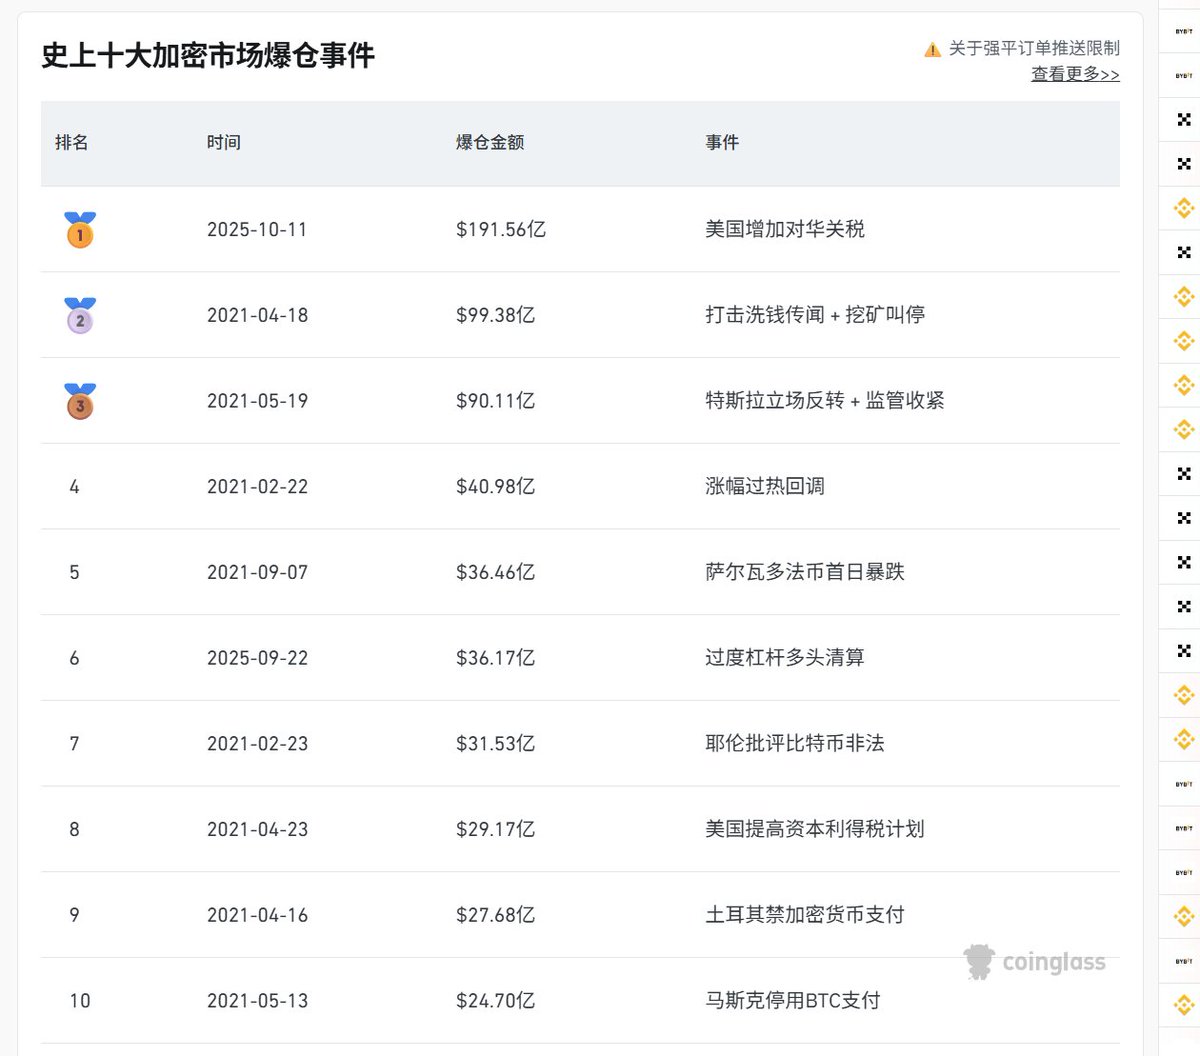Click the first OKX icon in right strip
The width and height of the screenshot is (1200, 1056).
point(1184,120)
